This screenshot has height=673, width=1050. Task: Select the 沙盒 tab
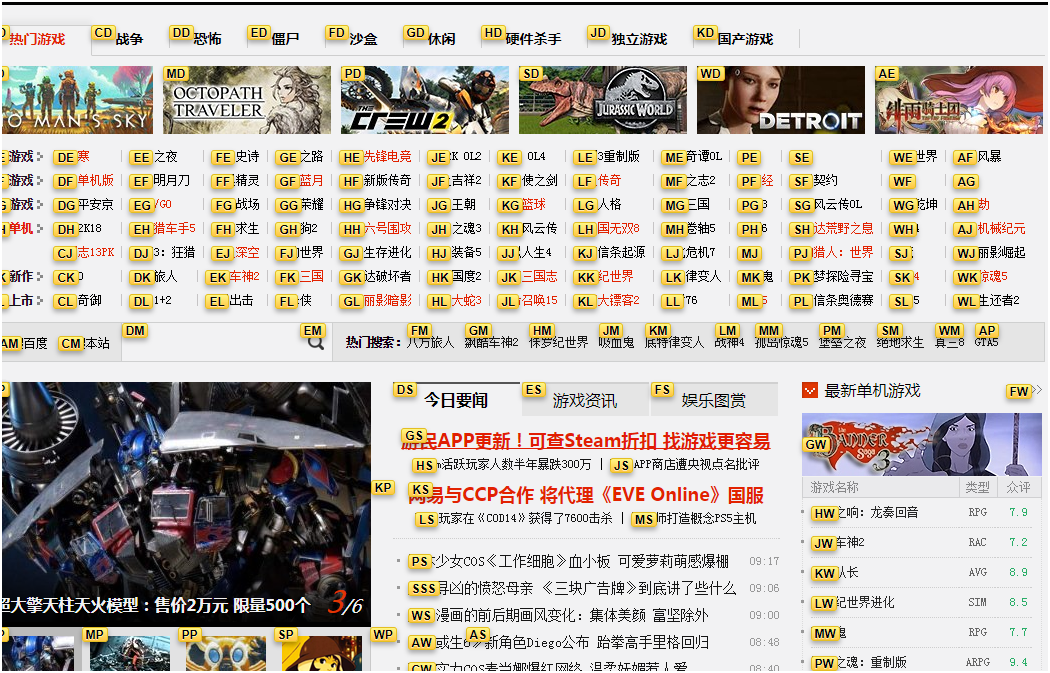point(363,40)
